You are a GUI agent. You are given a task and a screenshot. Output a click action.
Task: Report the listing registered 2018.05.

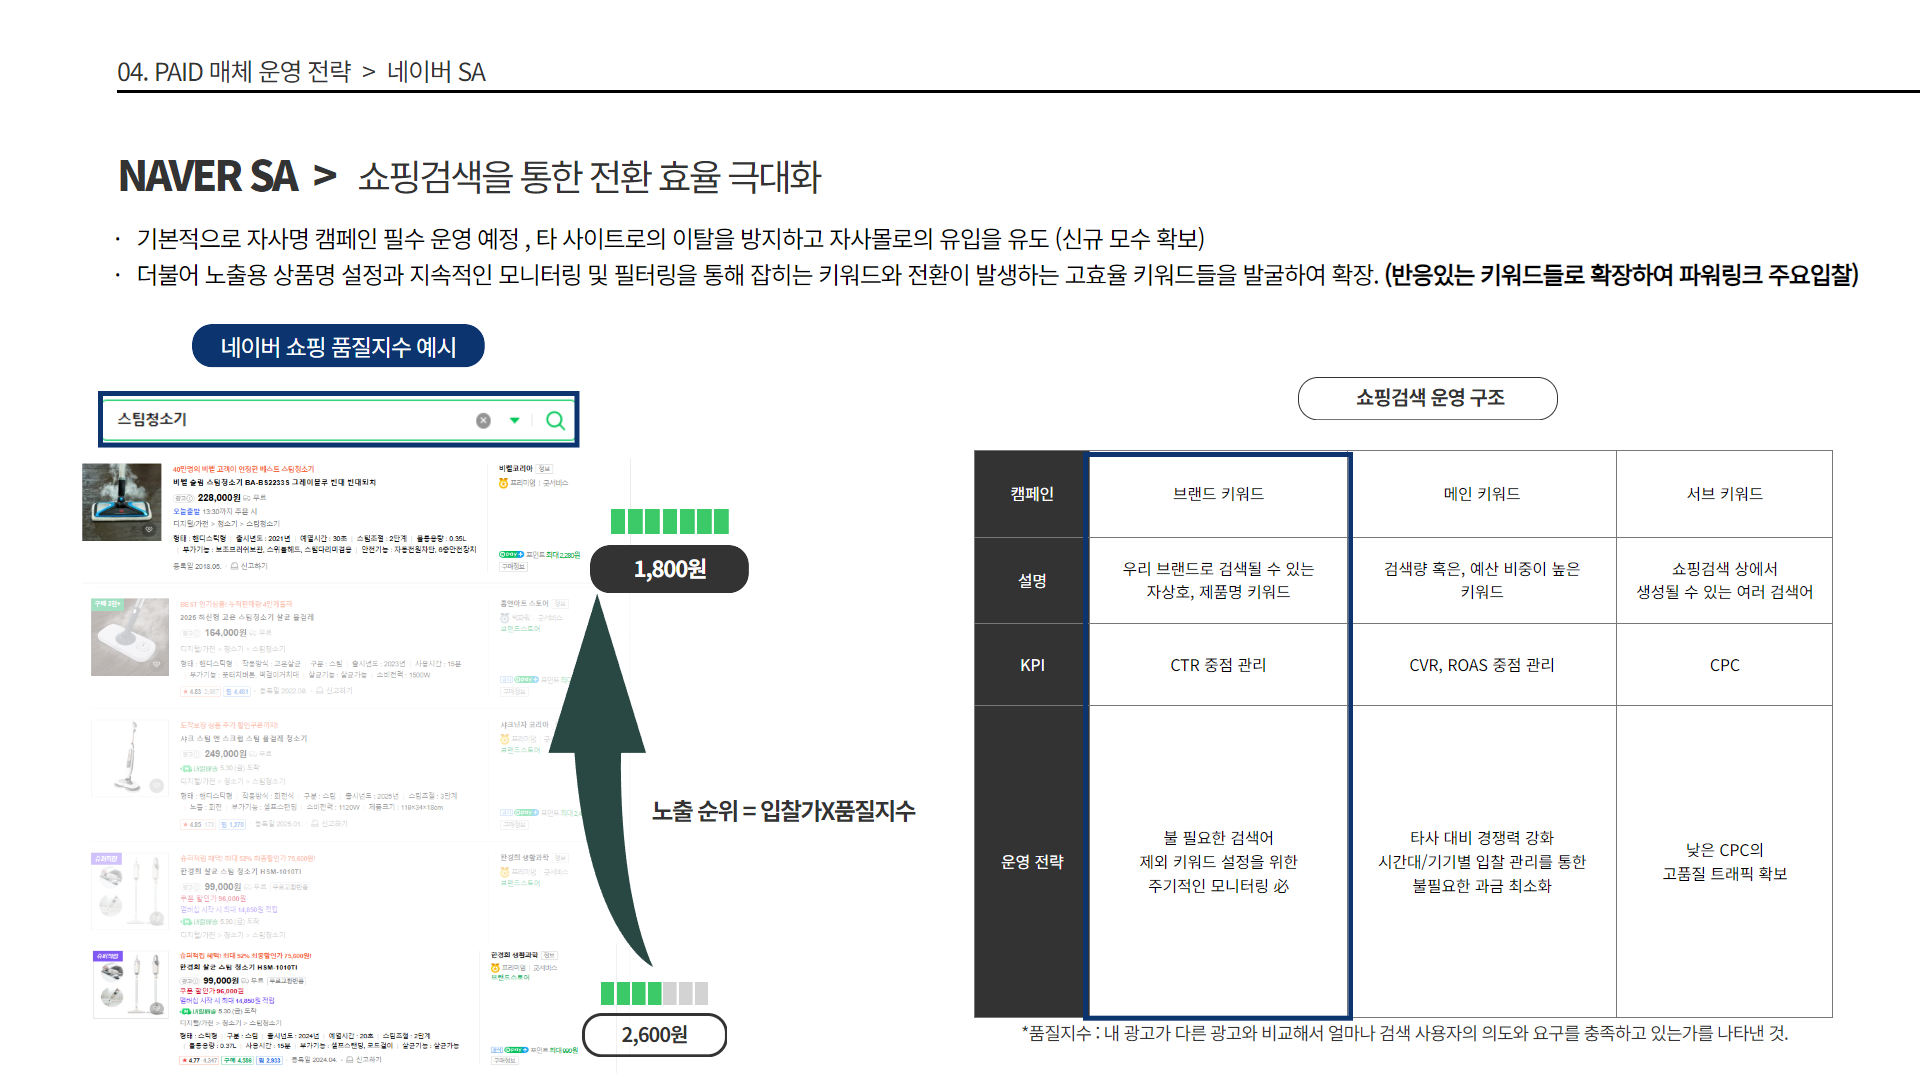(x=247, y=566)
